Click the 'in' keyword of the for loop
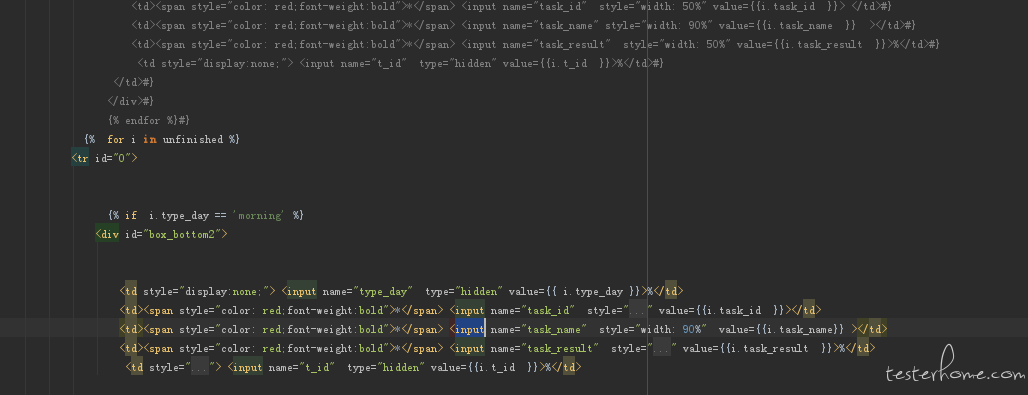This screenshot has height=395, width=1028. [x=149, y=140]
